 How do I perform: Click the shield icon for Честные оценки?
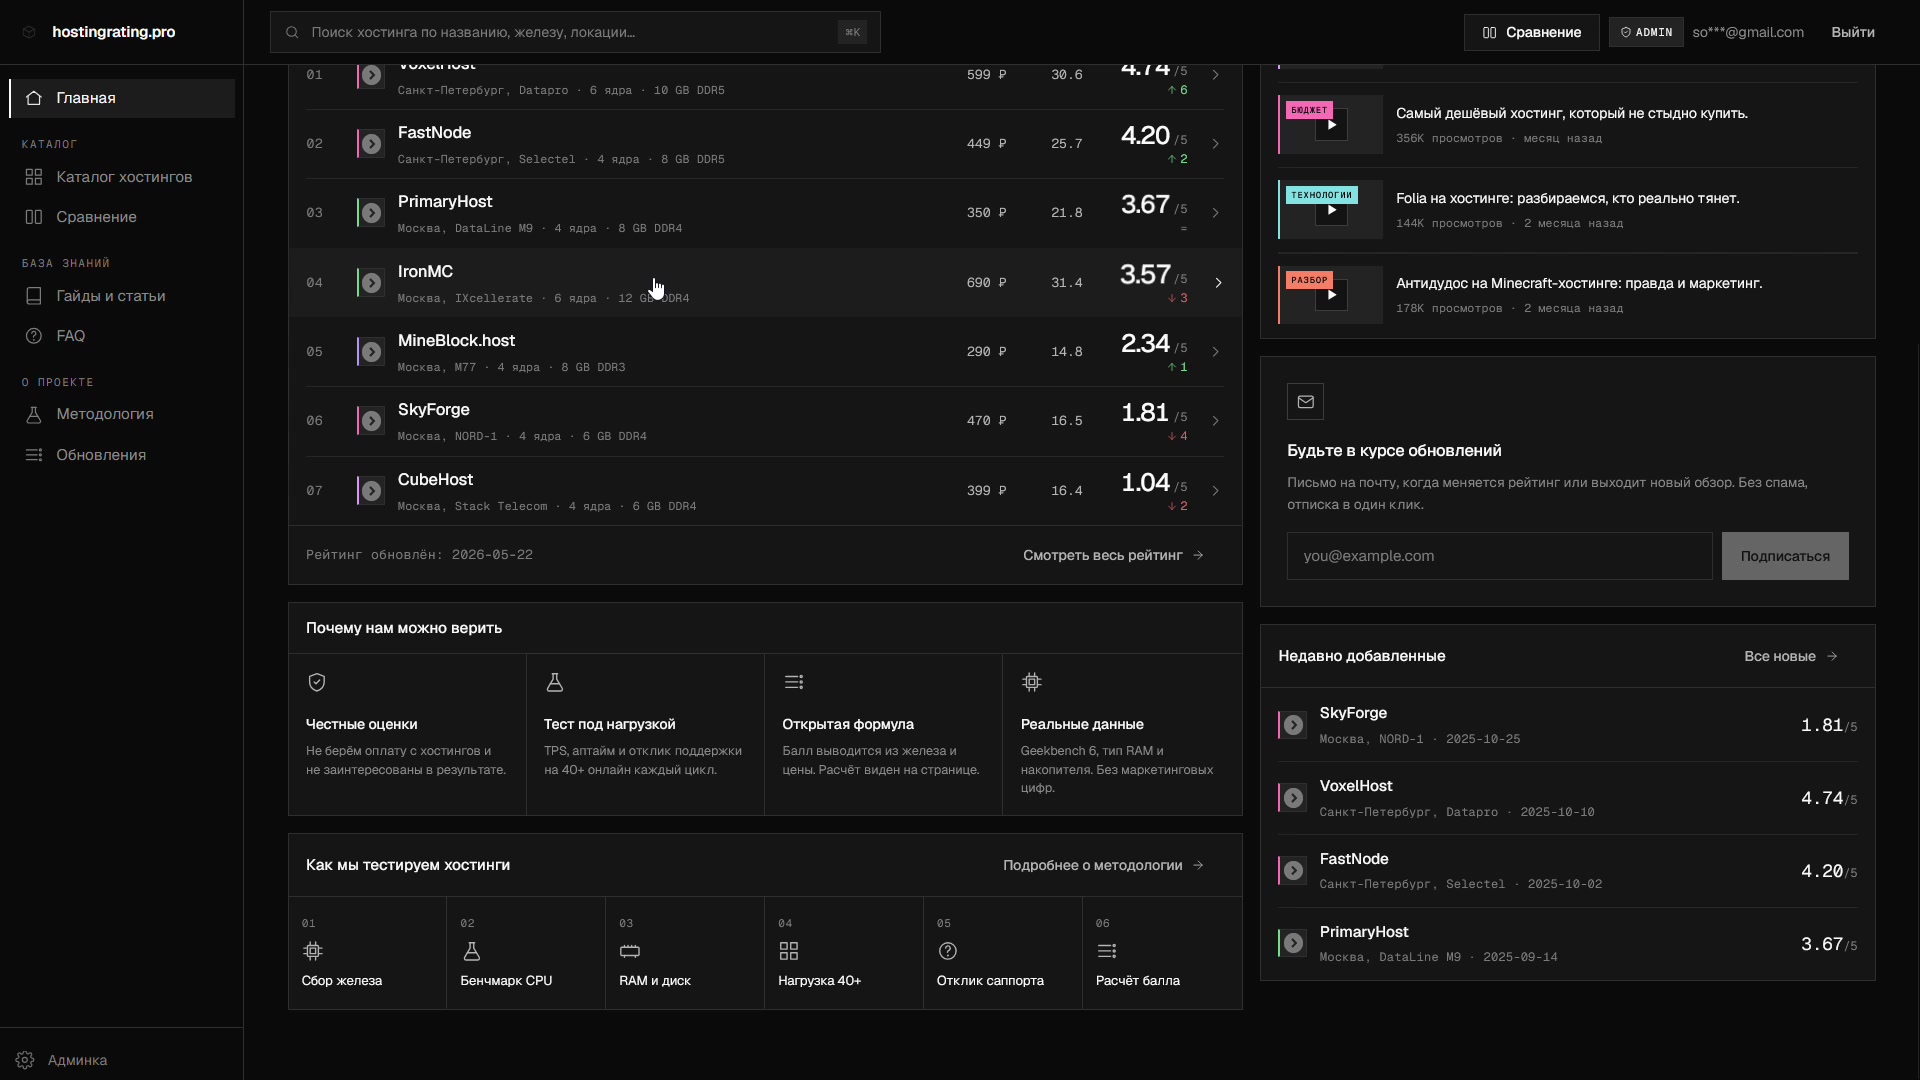tap(317, 682)
